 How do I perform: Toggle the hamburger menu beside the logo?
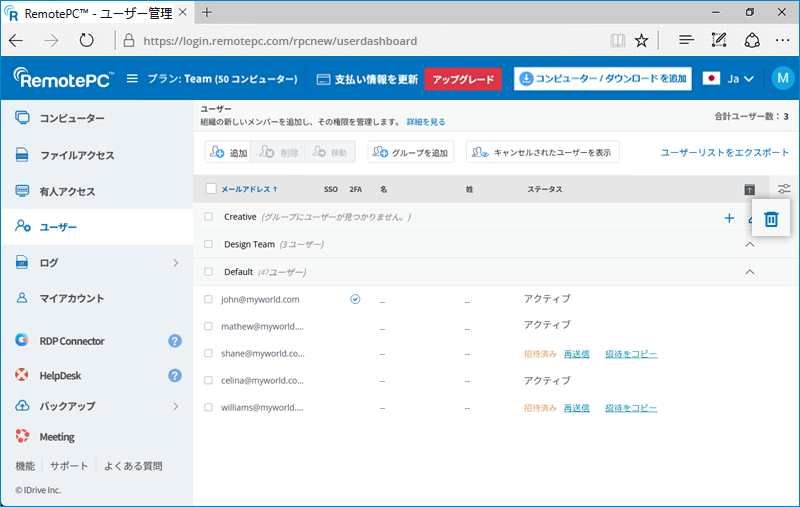132,79
